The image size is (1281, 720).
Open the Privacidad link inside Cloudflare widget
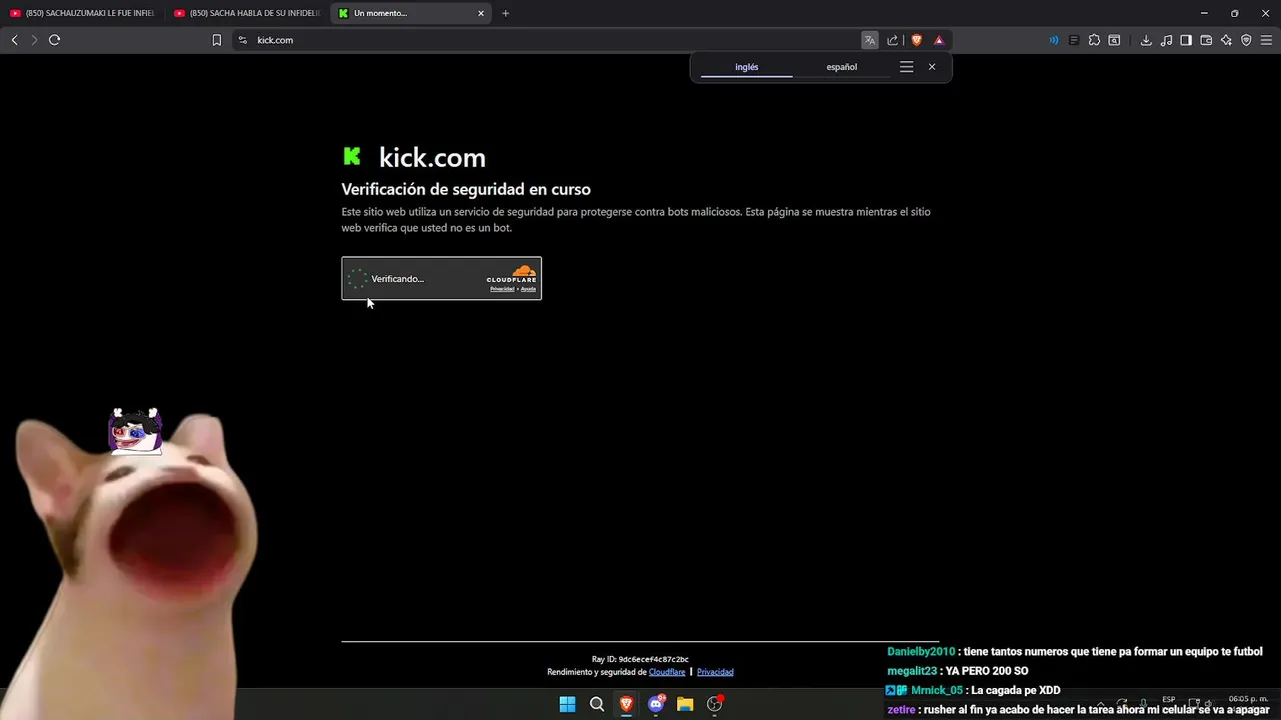pyautogui.click(x=502, y=289)
